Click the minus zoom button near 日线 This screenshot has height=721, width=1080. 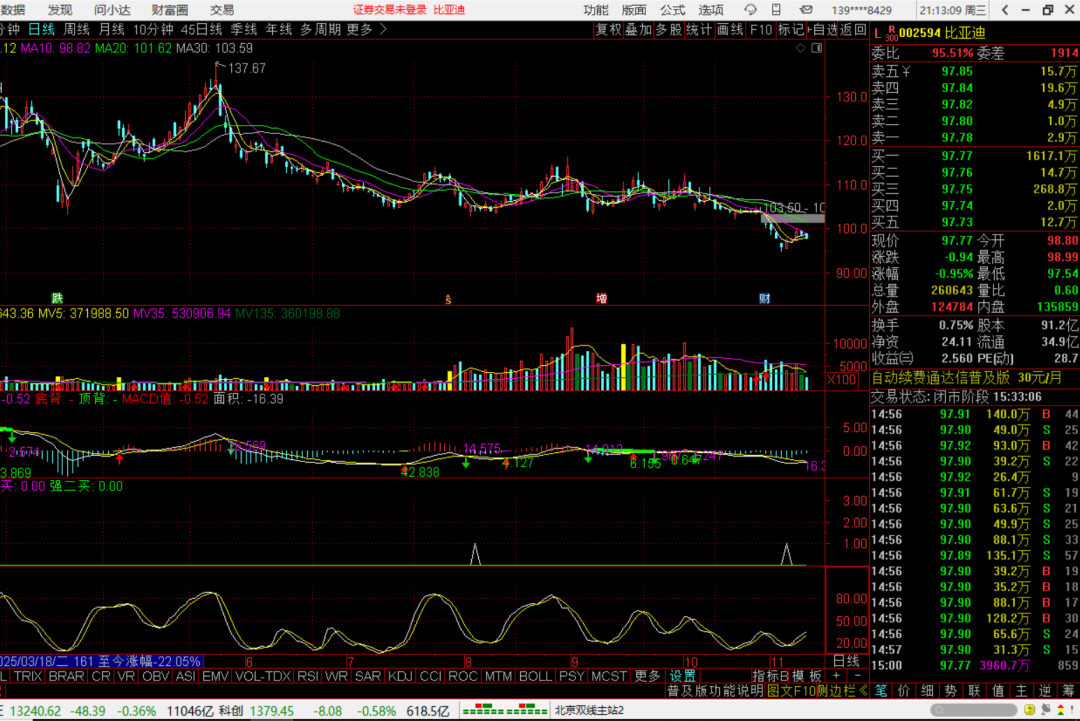coord(858,676)
